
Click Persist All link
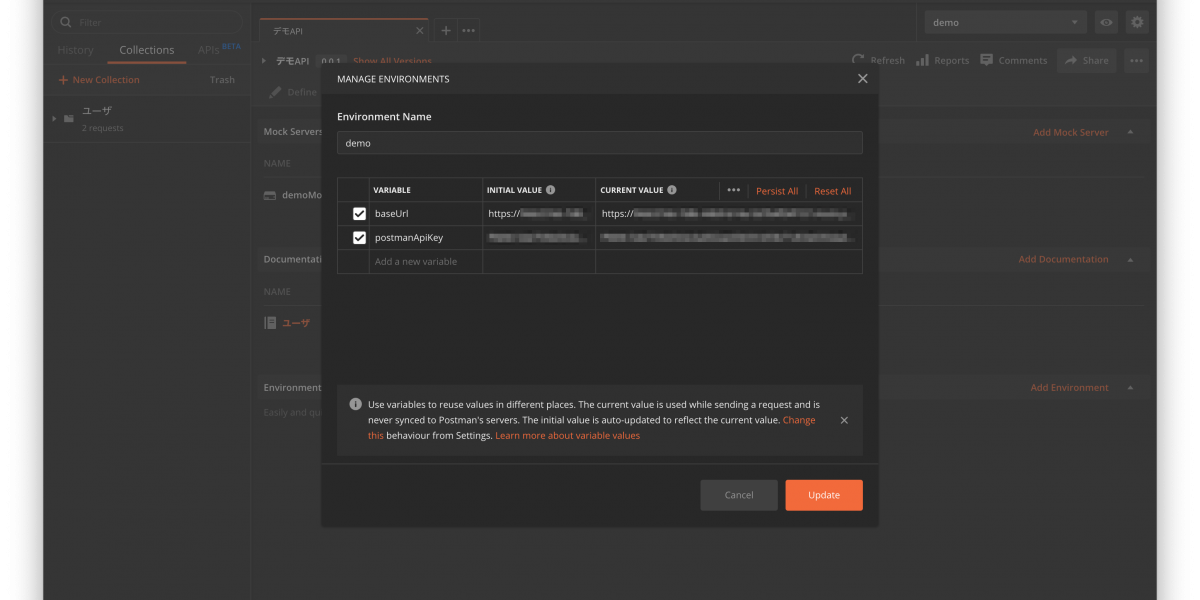pyautogui.click(x=777, y=191)
